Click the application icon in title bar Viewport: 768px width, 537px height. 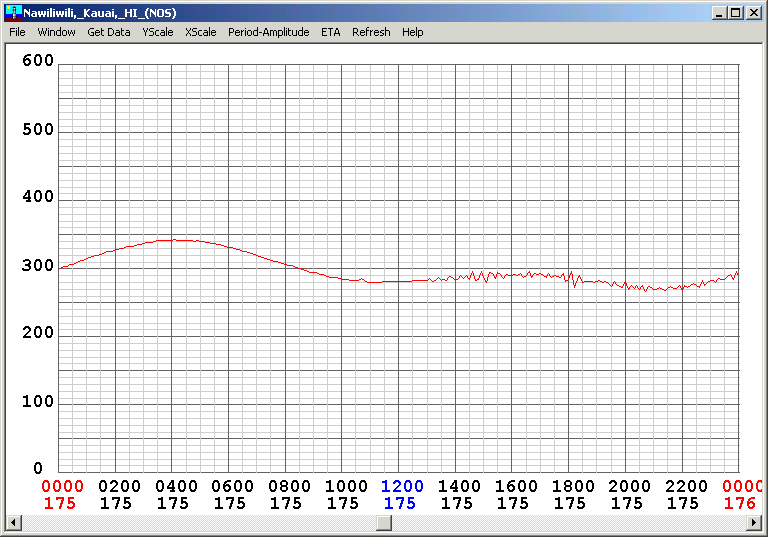tap(13, 12)
